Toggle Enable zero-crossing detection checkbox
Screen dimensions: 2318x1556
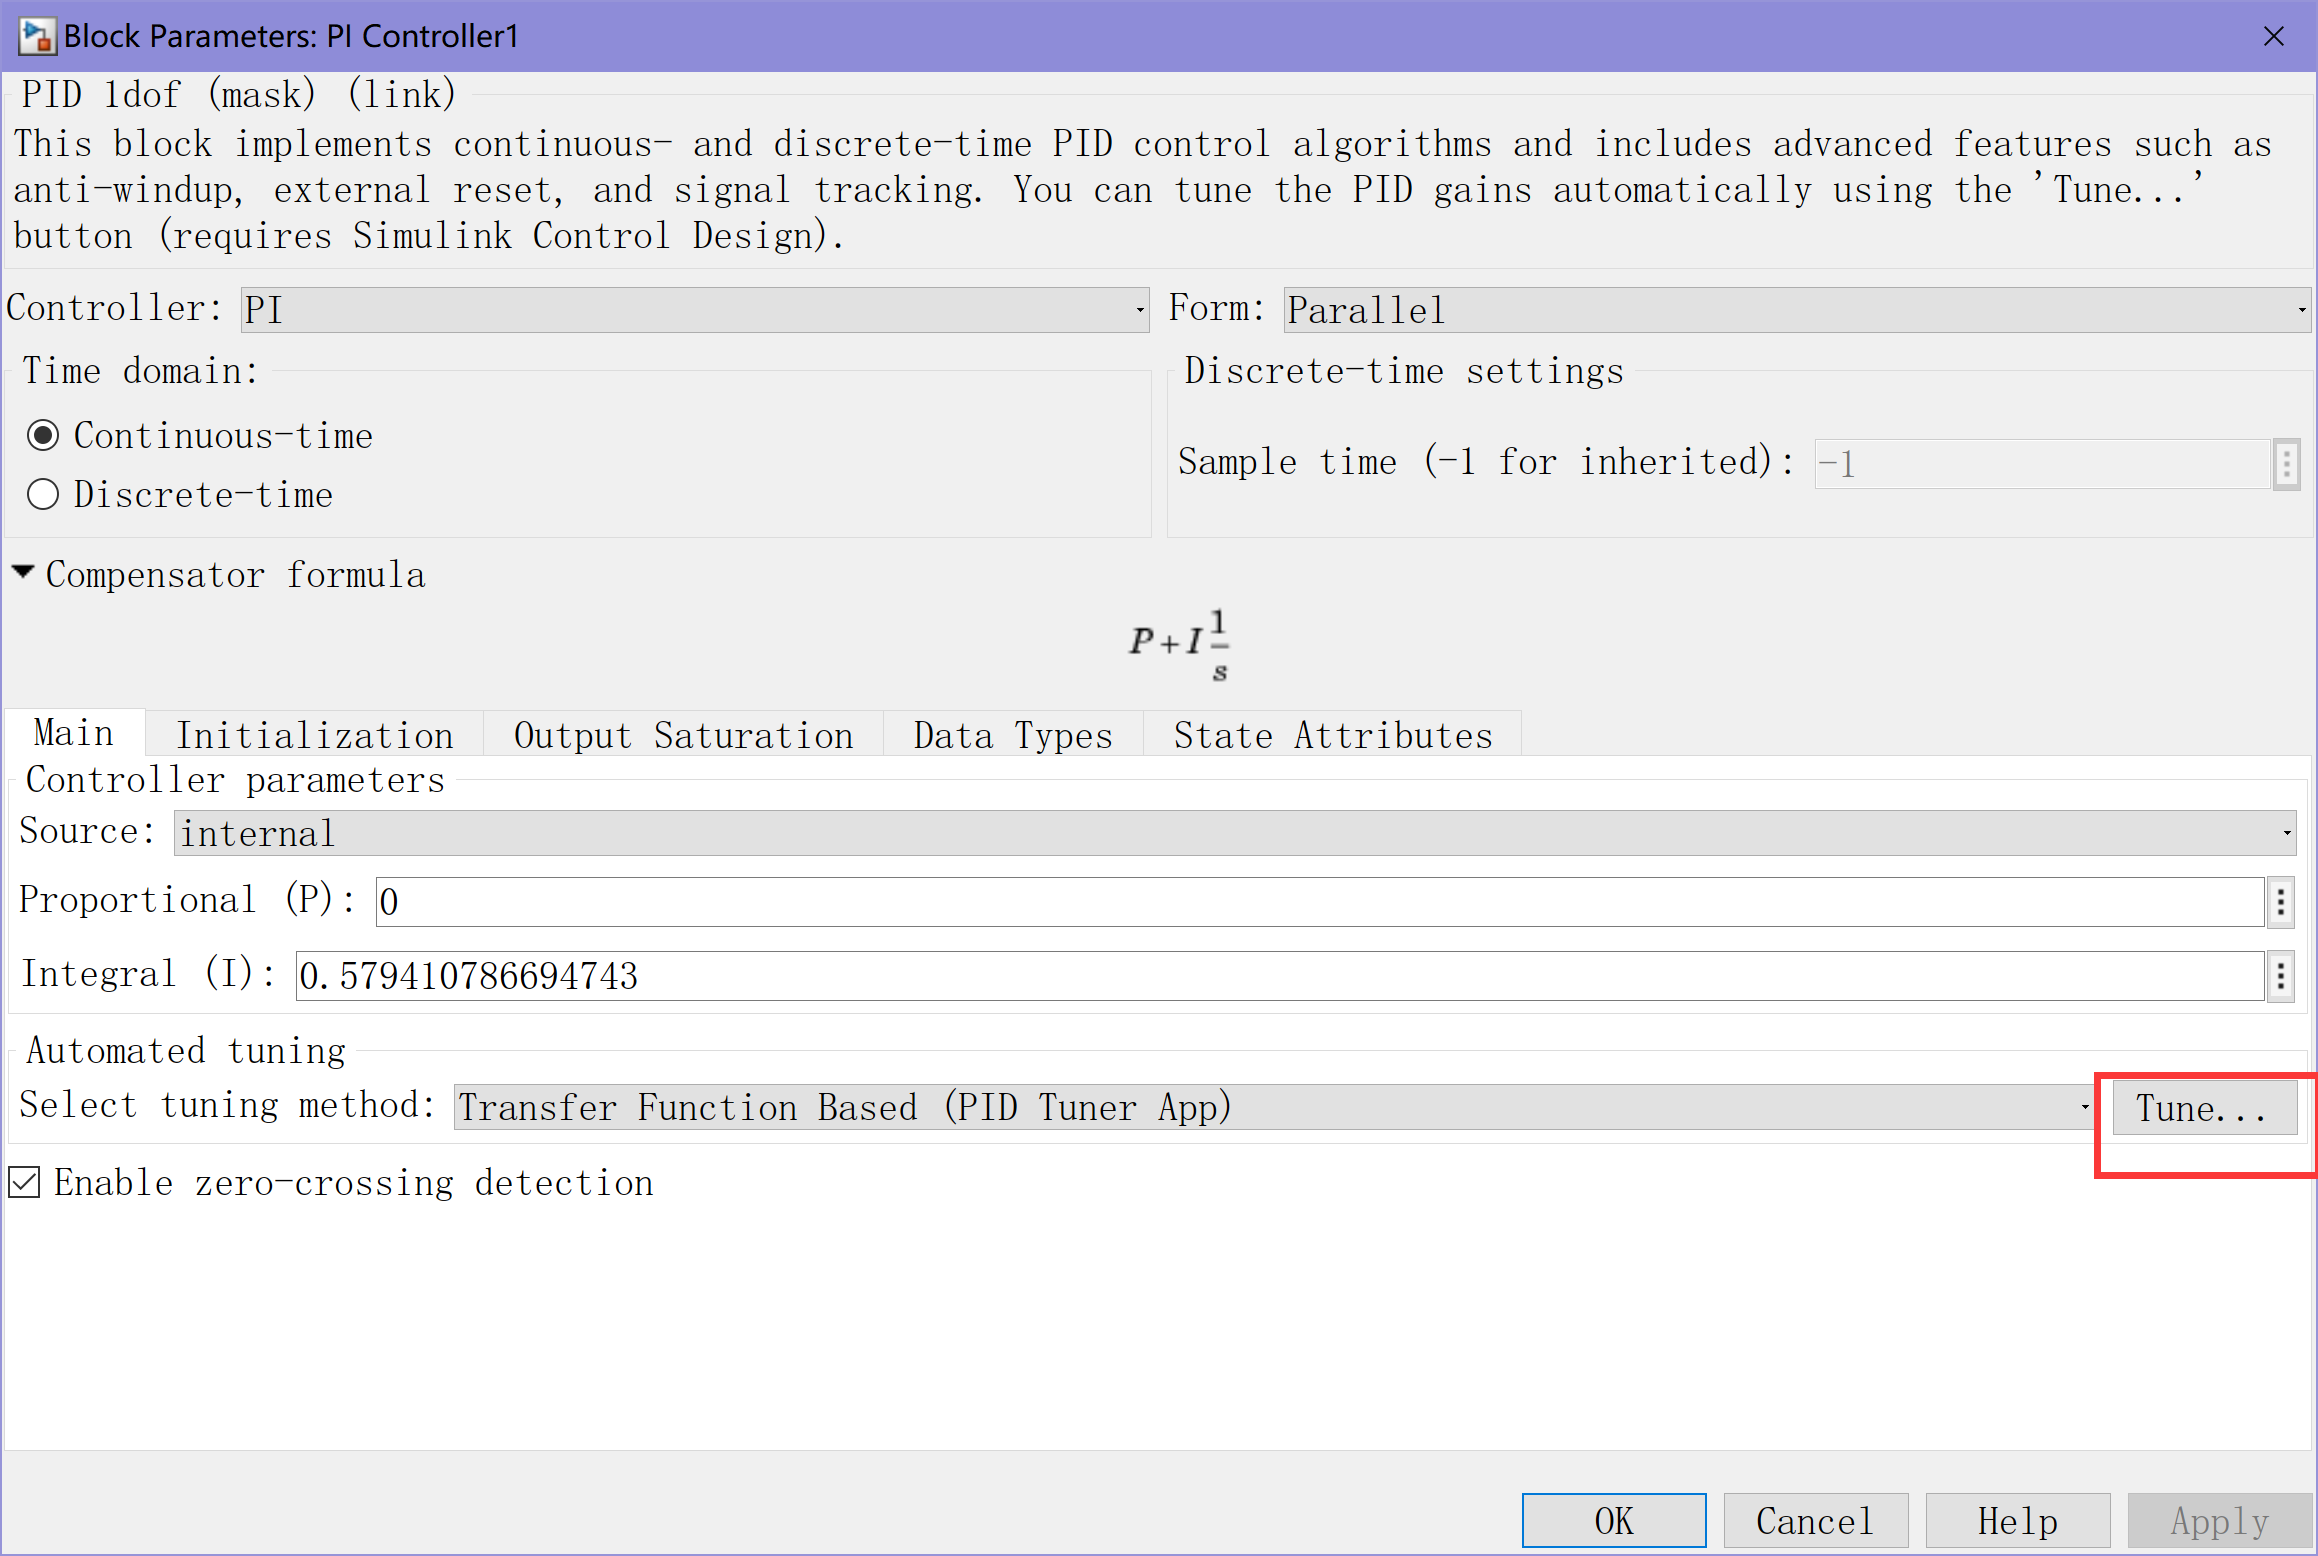tap(25, 1183)
